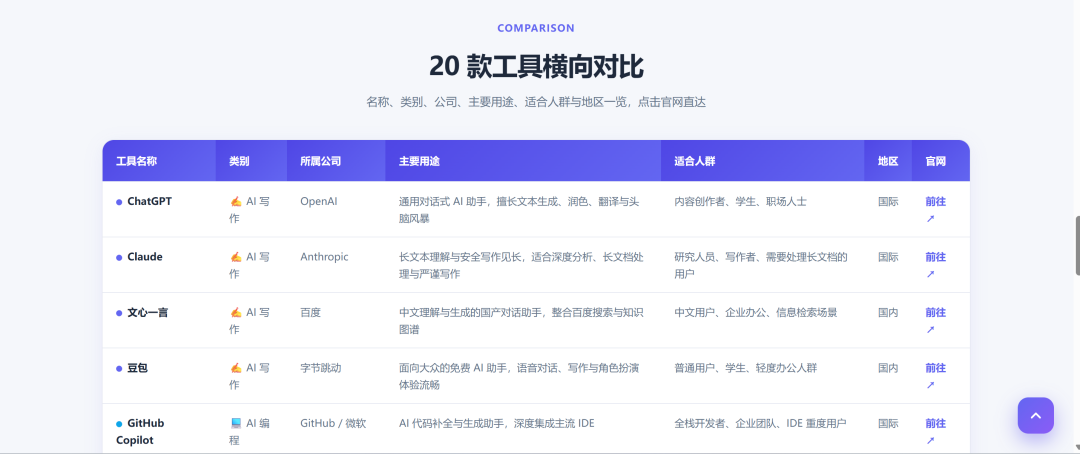Click the Claude description starting 长文本理解

[521, 265]
